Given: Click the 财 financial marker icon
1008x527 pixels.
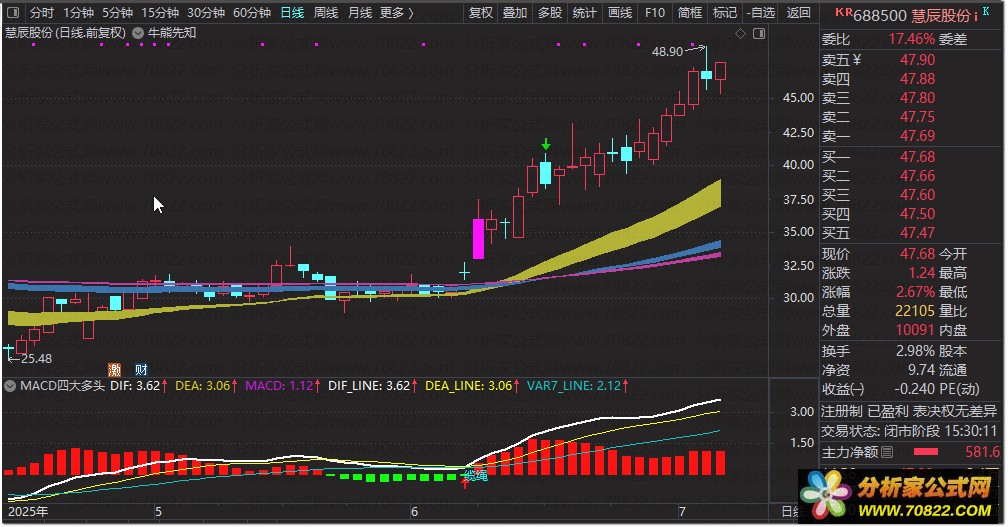Looking at the screenshot, I should [x=141, y=370].
